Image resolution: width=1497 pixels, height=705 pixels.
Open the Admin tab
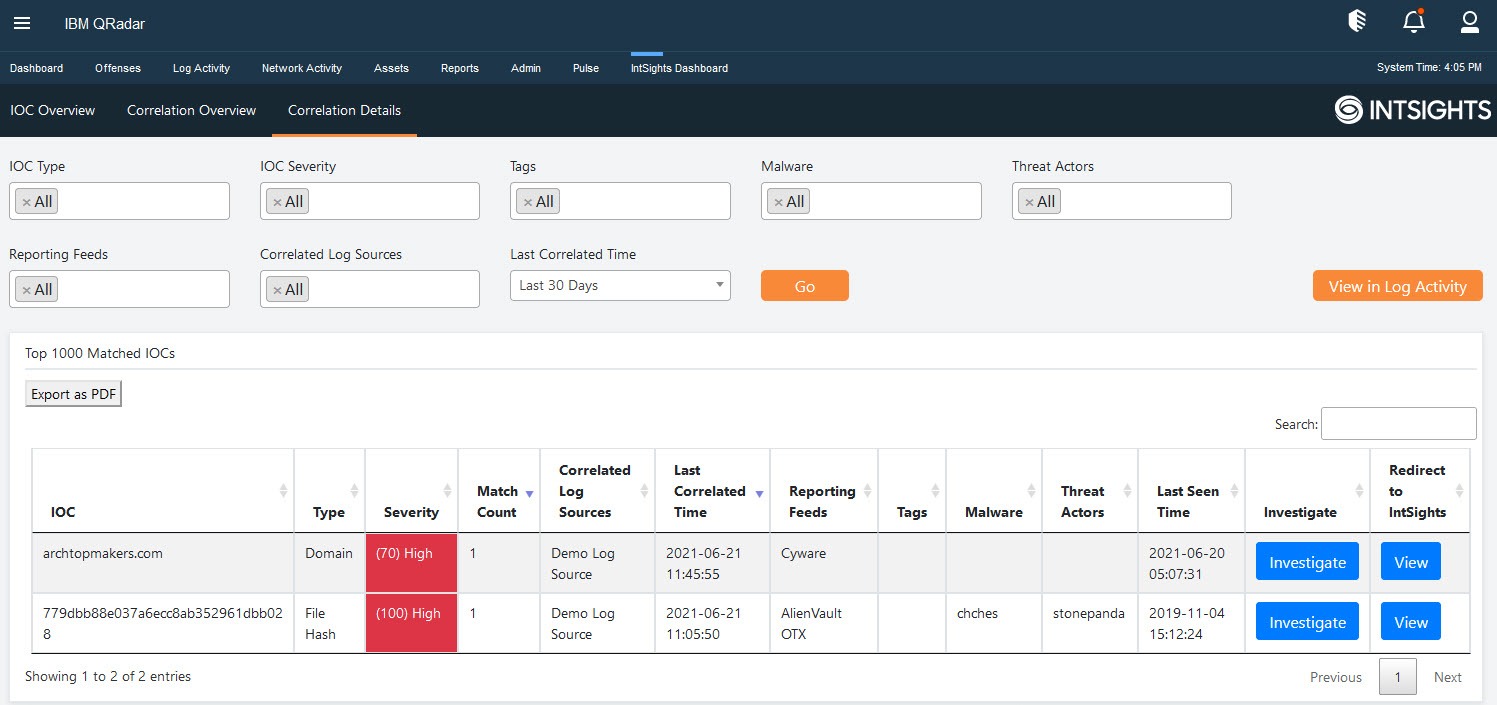526,68
